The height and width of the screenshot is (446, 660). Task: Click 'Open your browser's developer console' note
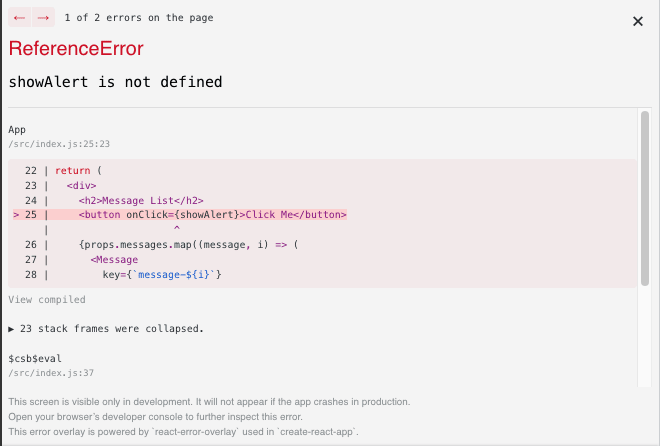tap(155, 417)
